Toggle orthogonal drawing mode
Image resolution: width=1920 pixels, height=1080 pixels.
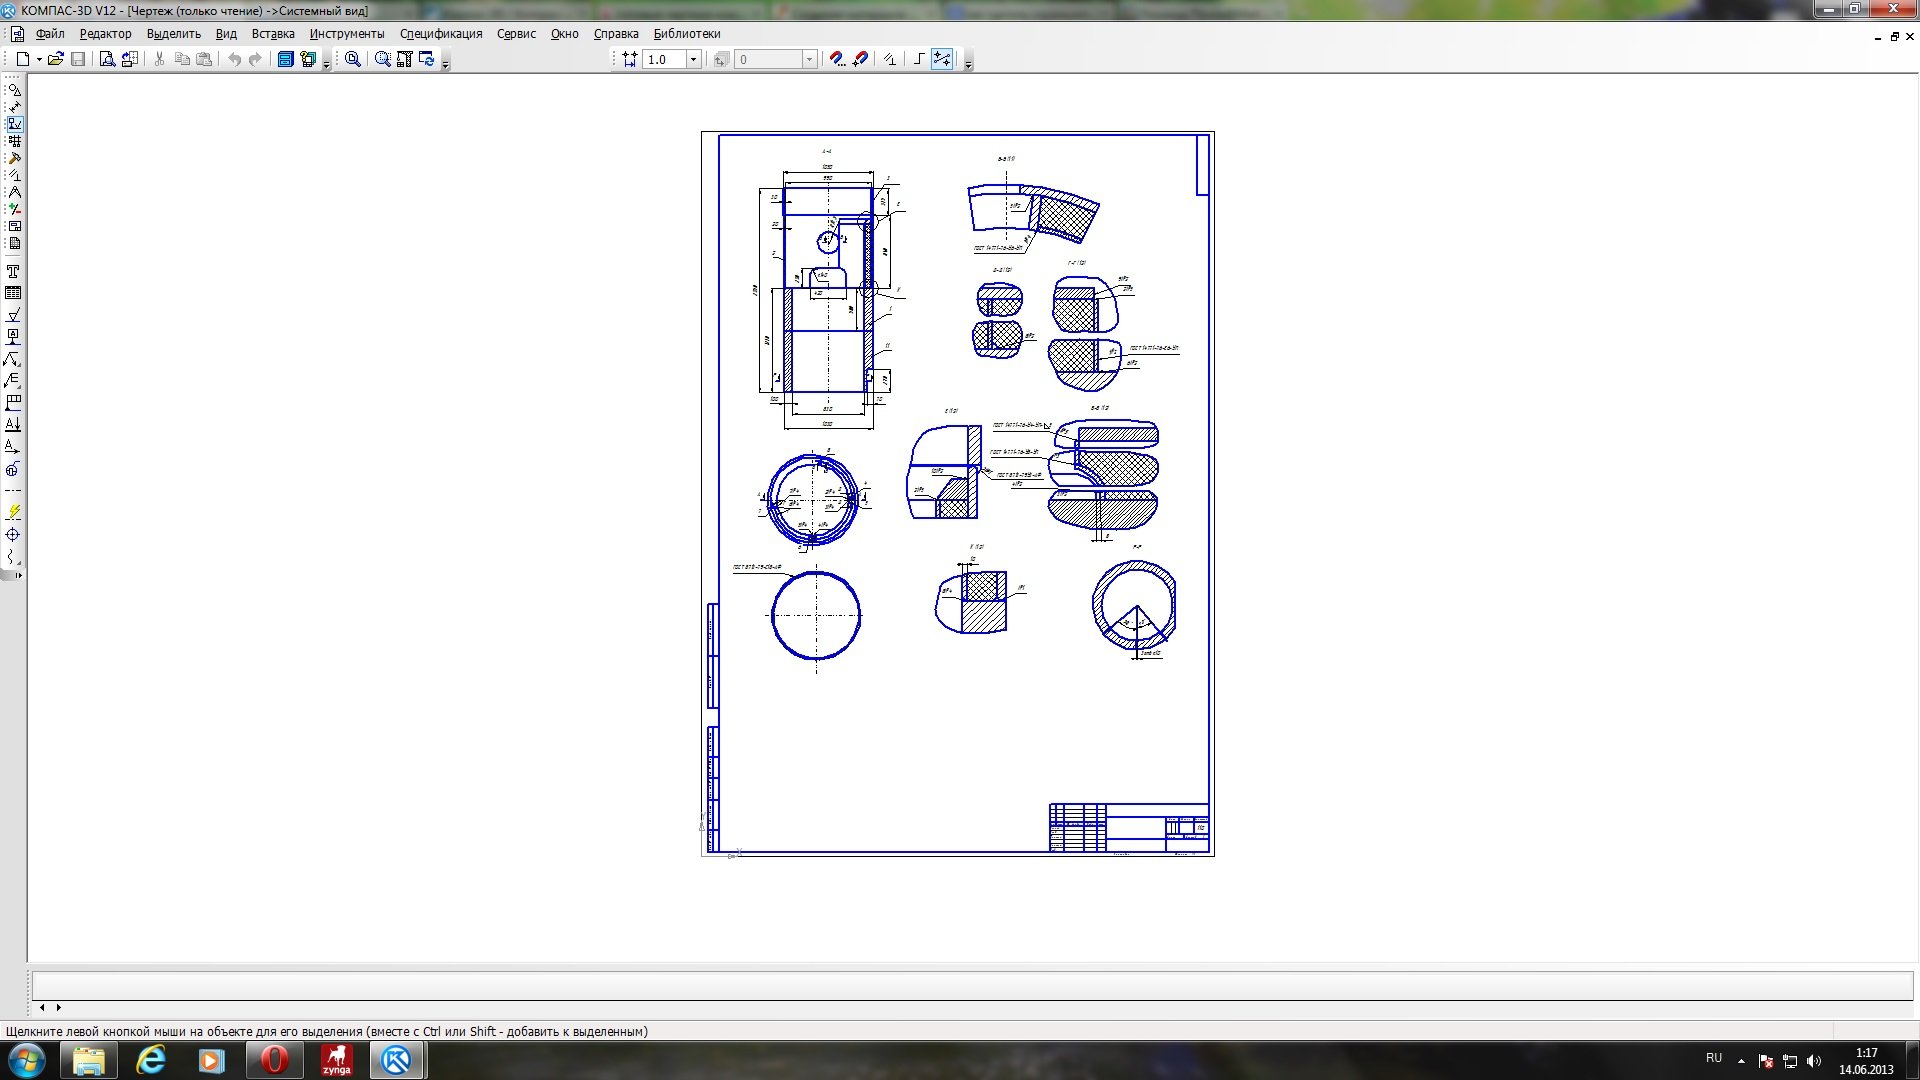(x=919, y=60)
